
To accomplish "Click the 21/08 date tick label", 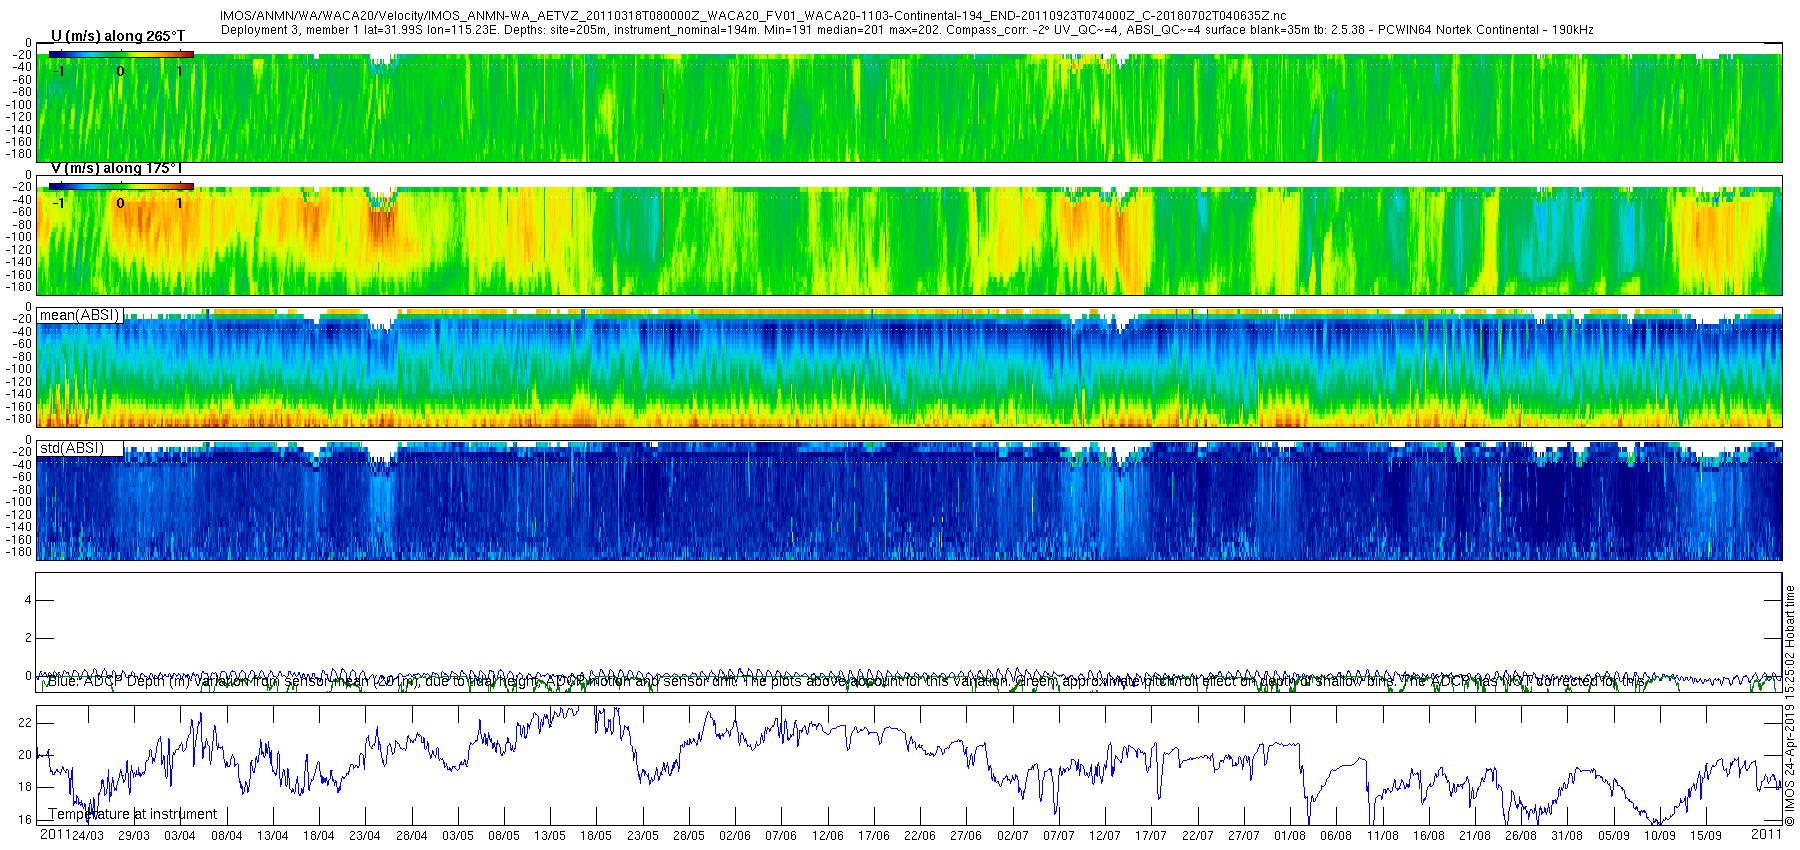I will click(1475, 836).
